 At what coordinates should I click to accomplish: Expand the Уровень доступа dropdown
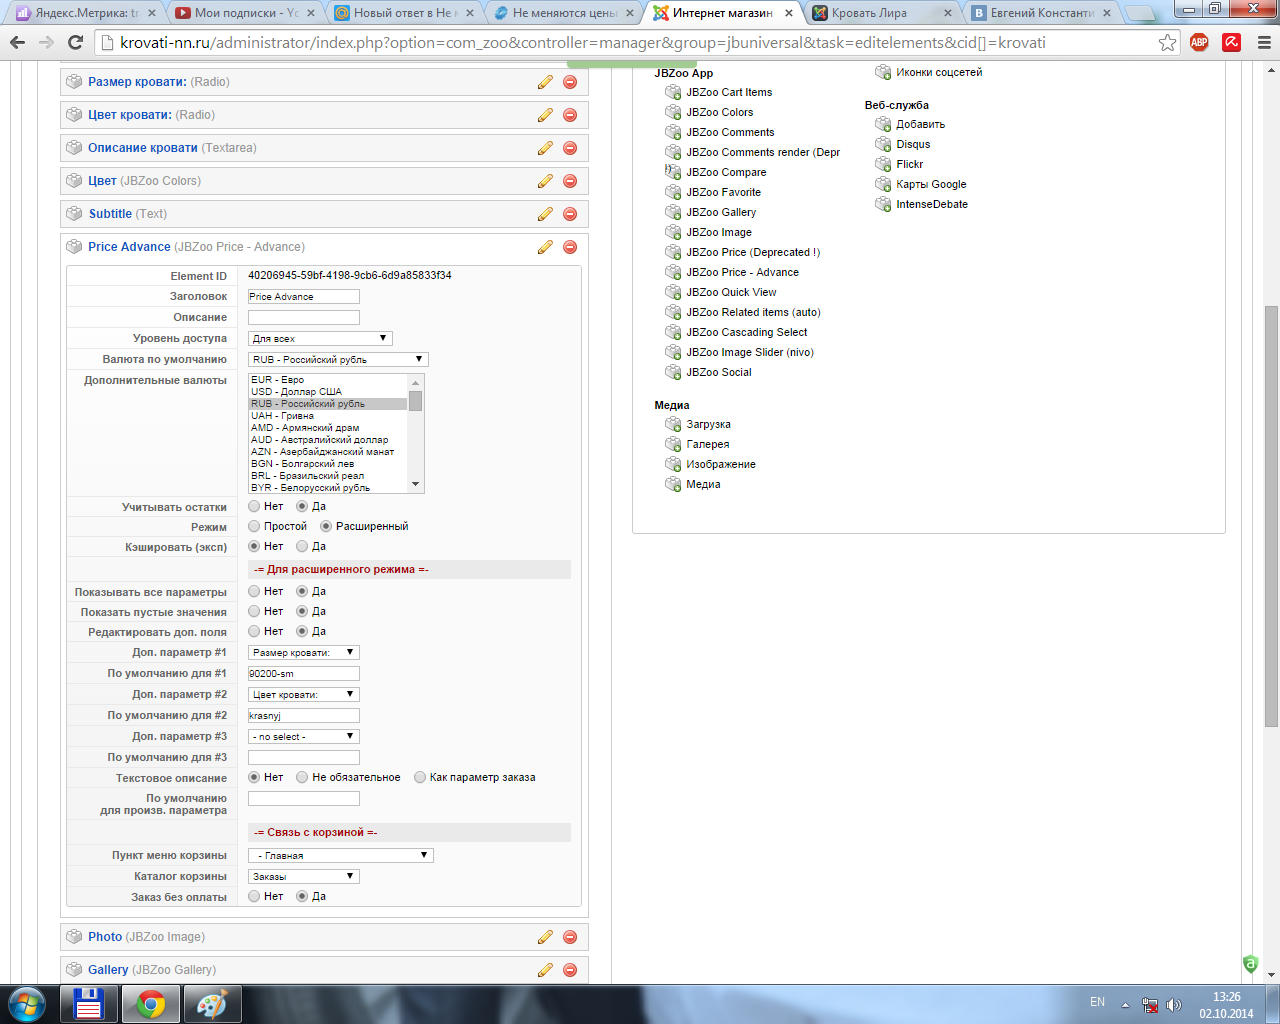click(320, 338)
